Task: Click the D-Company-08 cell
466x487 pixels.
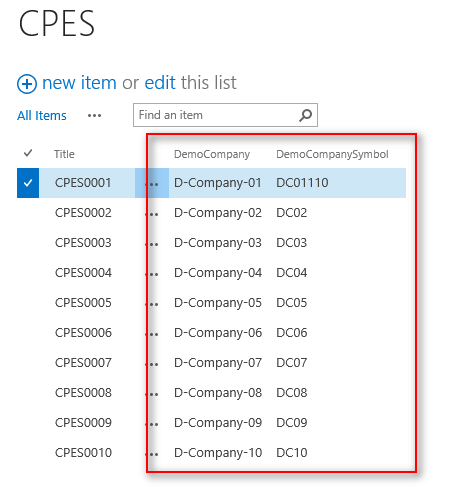Action: pyautogui.click(x=218, y=393)
